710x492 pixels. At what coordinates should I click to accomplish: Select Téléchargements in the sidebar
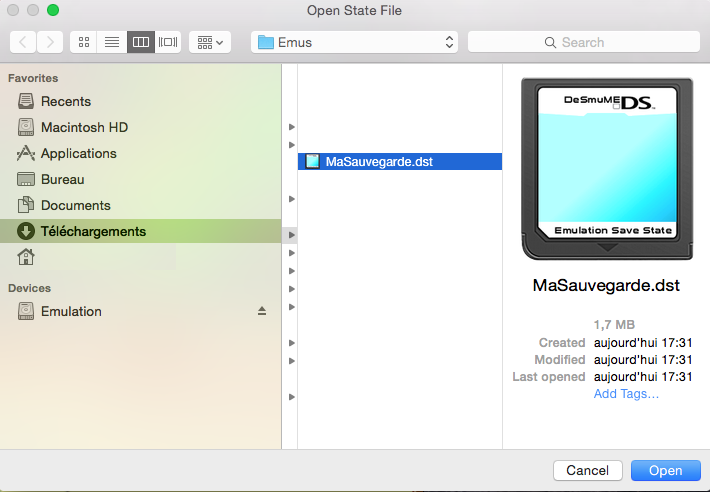click(x=140, y=231)
